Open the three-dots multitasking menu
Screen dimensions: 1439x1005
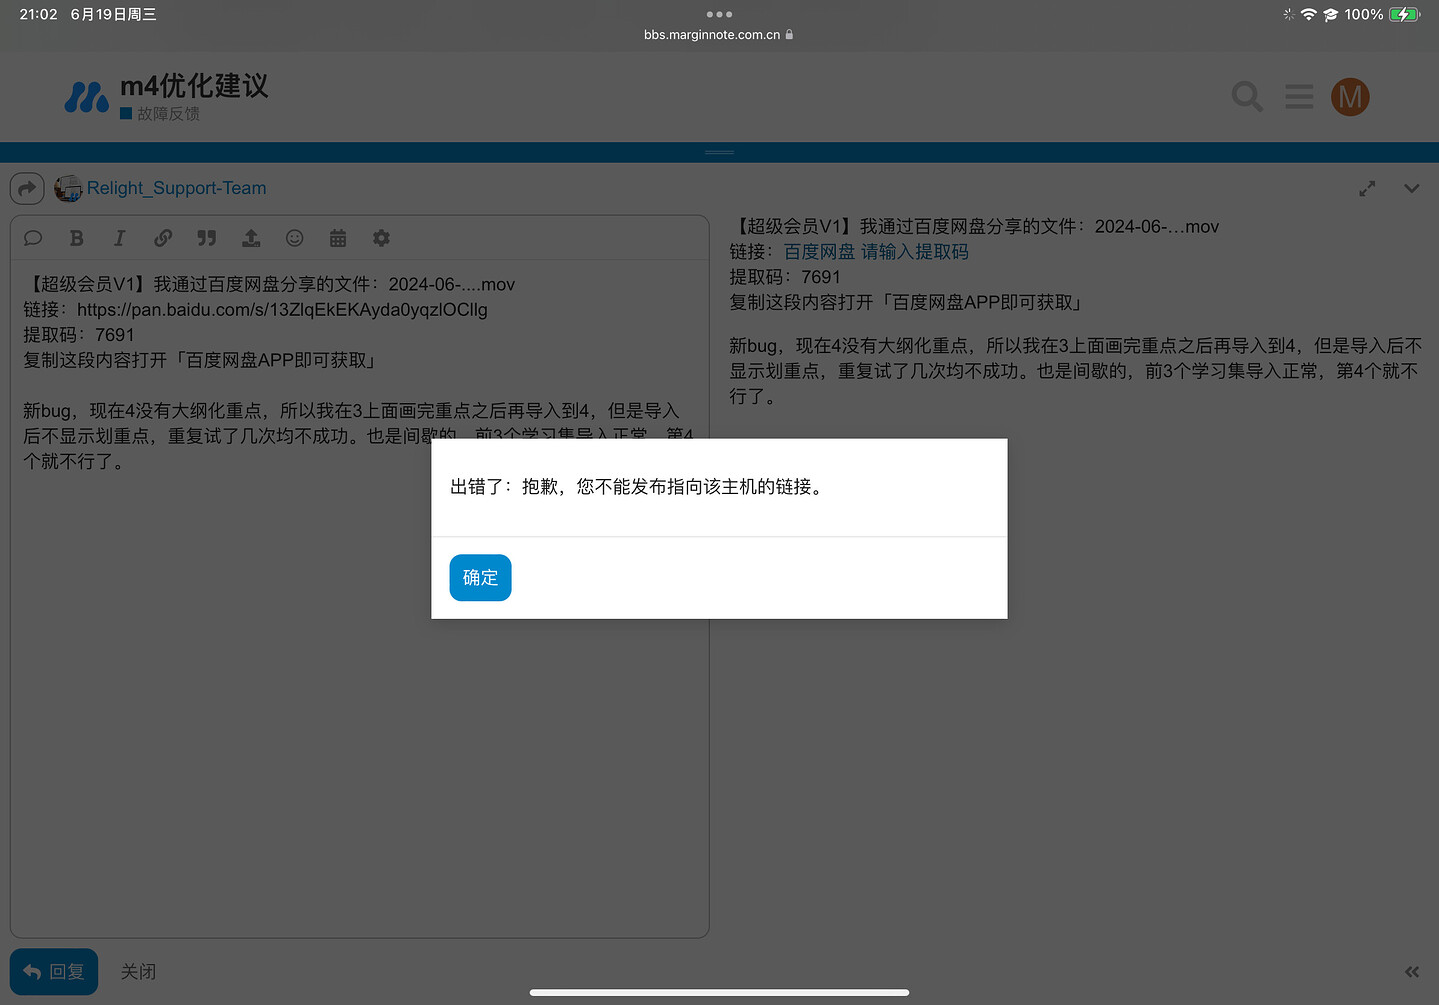click(x=719, y=14)
